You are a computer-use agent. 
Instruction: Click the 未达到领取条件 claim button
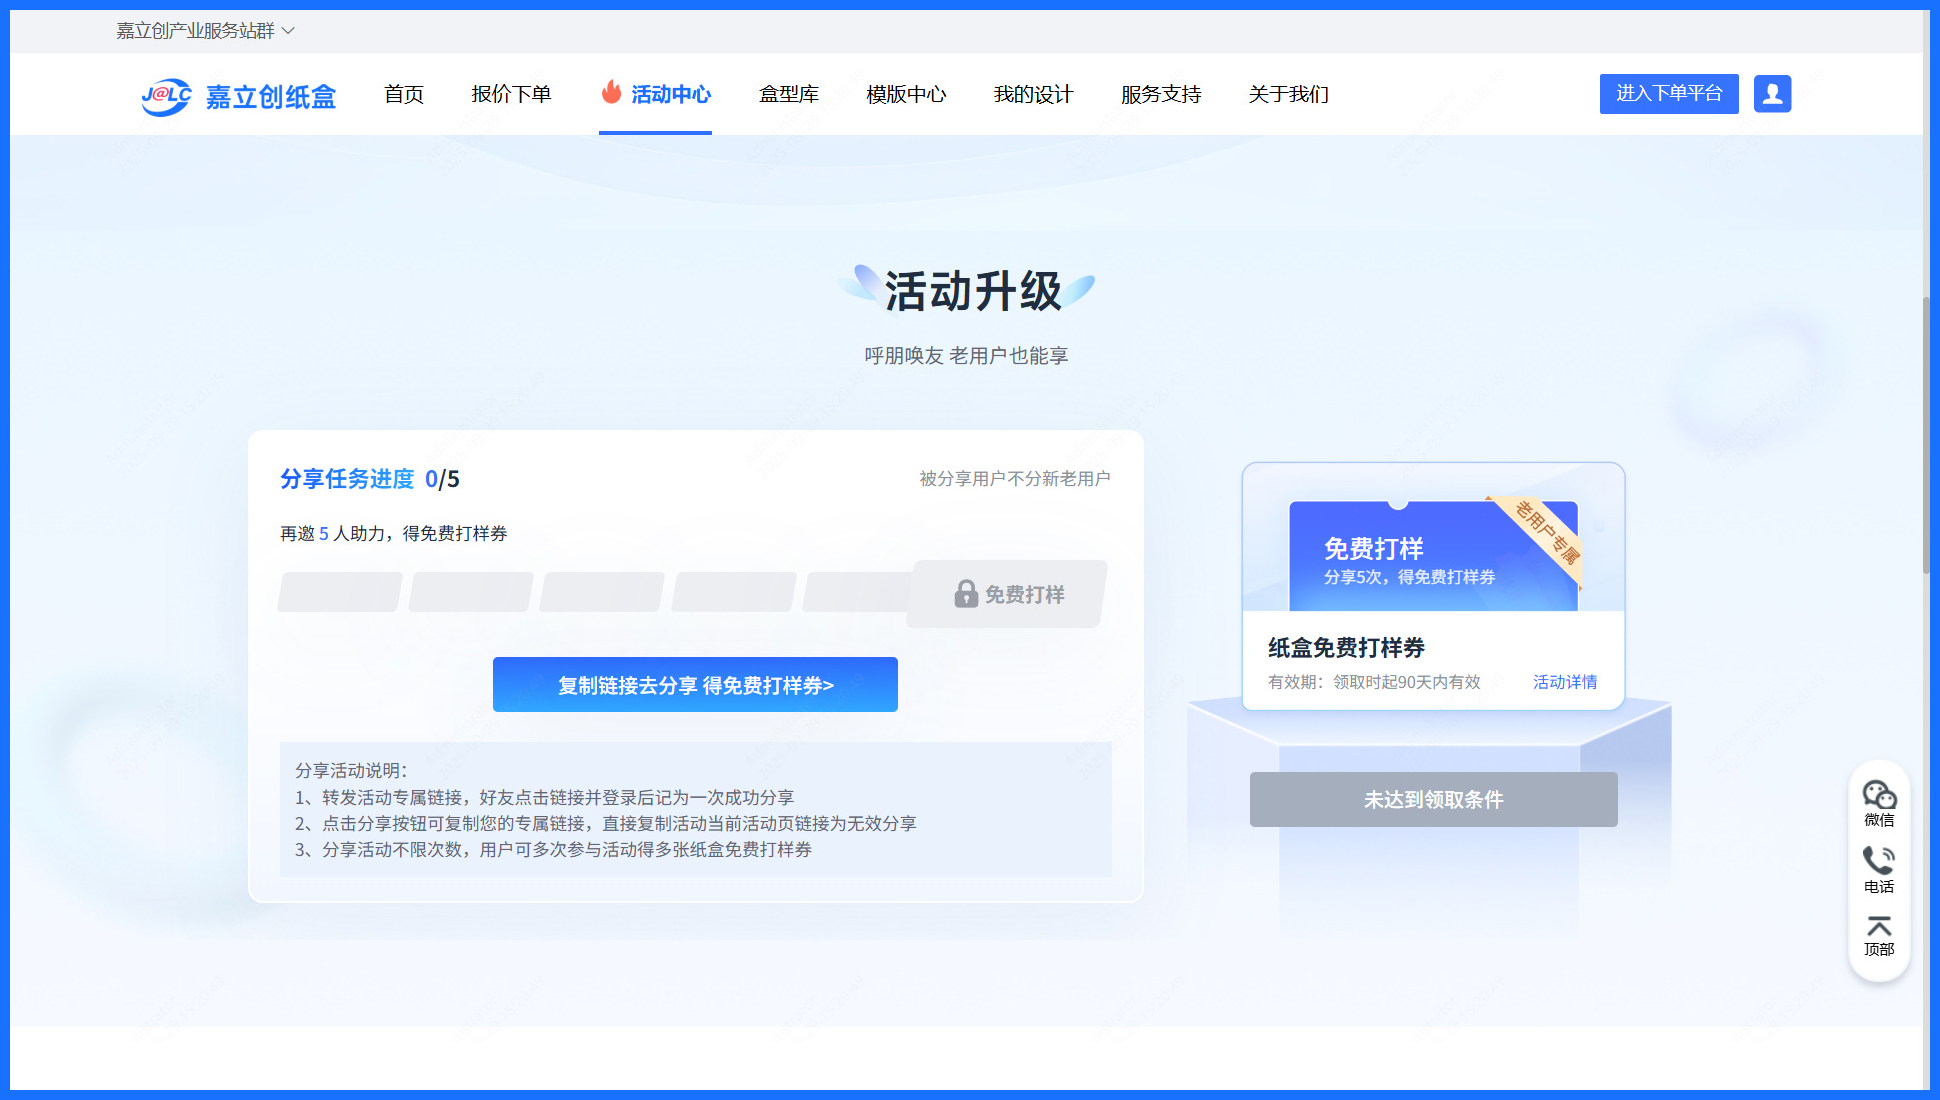tap(1433, 799)
